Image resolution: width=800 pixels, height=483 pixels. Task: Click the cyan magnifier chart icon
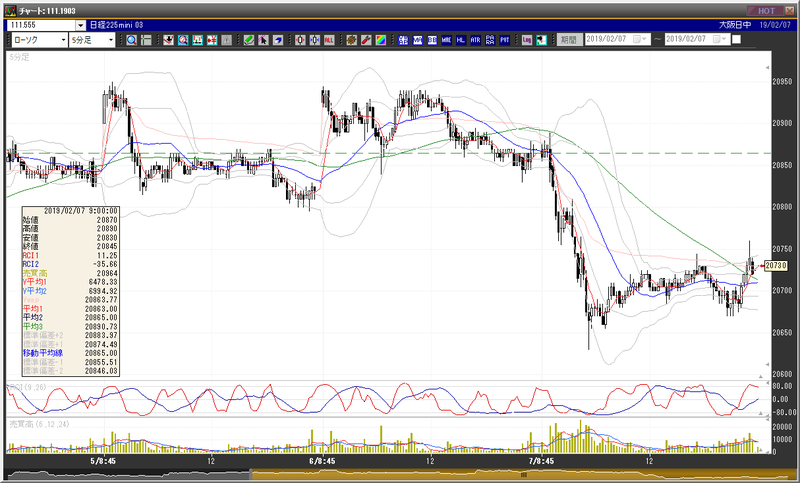(183, 40)
